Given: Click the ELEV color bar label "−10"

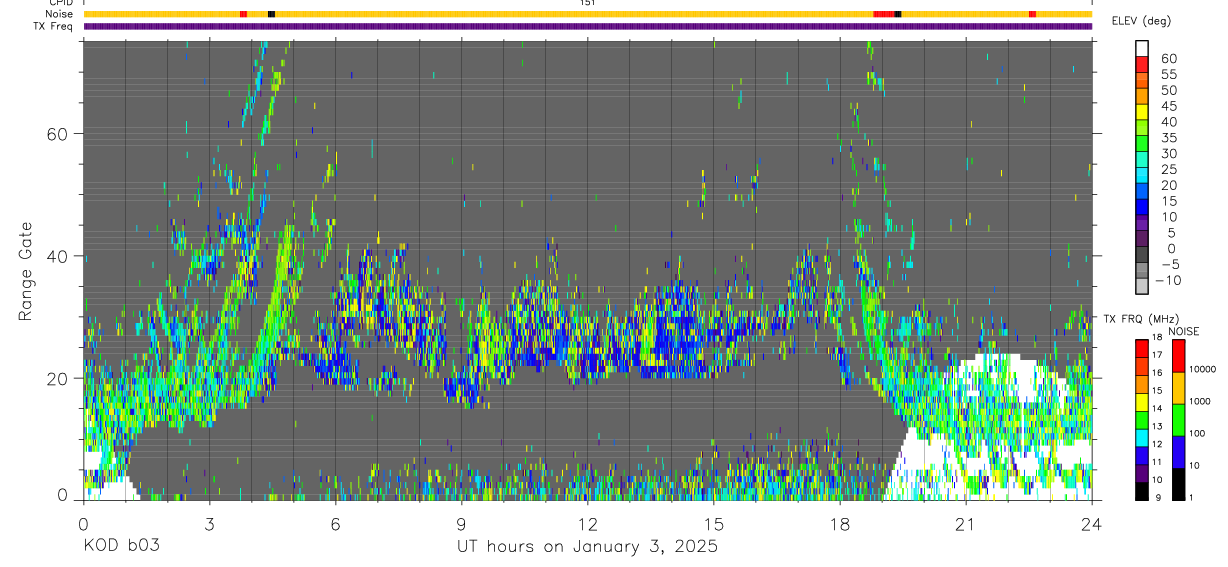Looking at the screenshot, I should pos(1168,280).
